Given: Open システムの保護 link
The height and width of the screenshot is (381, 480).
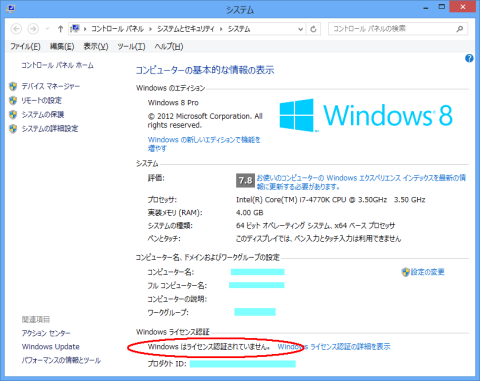Looking at the screenshot, I should [x=43, y=115].
